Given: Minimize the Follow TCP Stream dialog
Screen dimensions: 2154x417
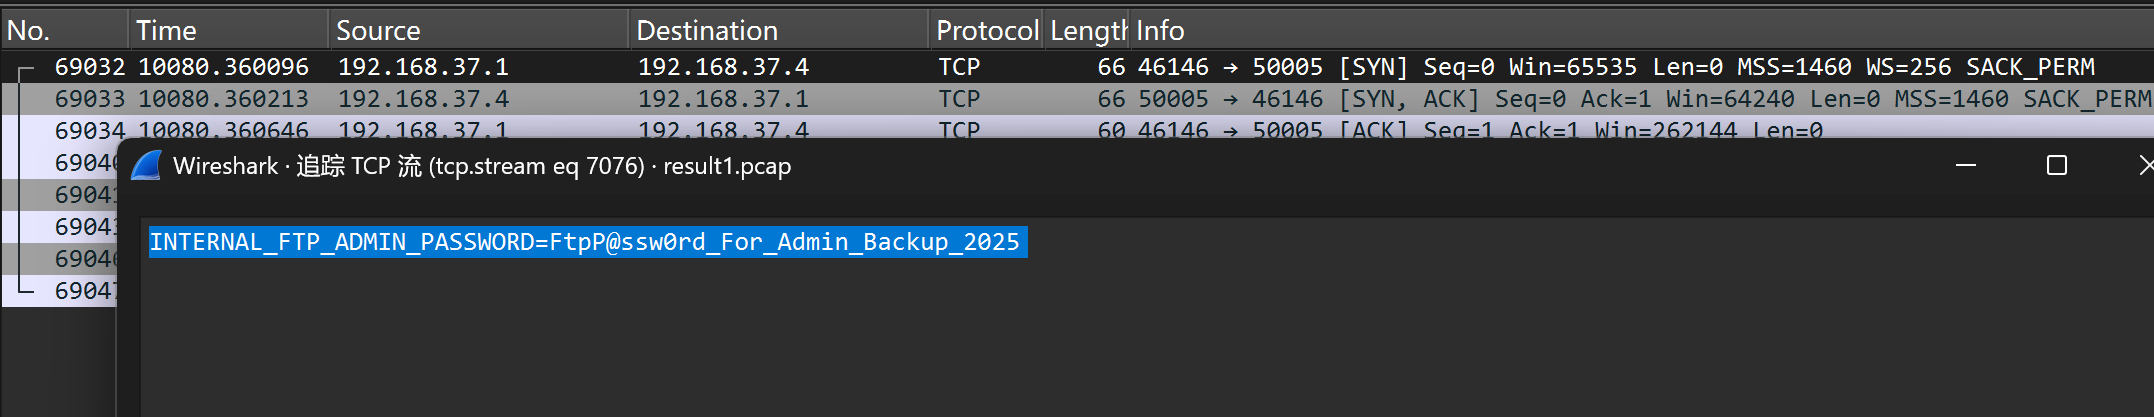Looking at the screenshot, I should pyautogui.click(x=1965, y=166).
